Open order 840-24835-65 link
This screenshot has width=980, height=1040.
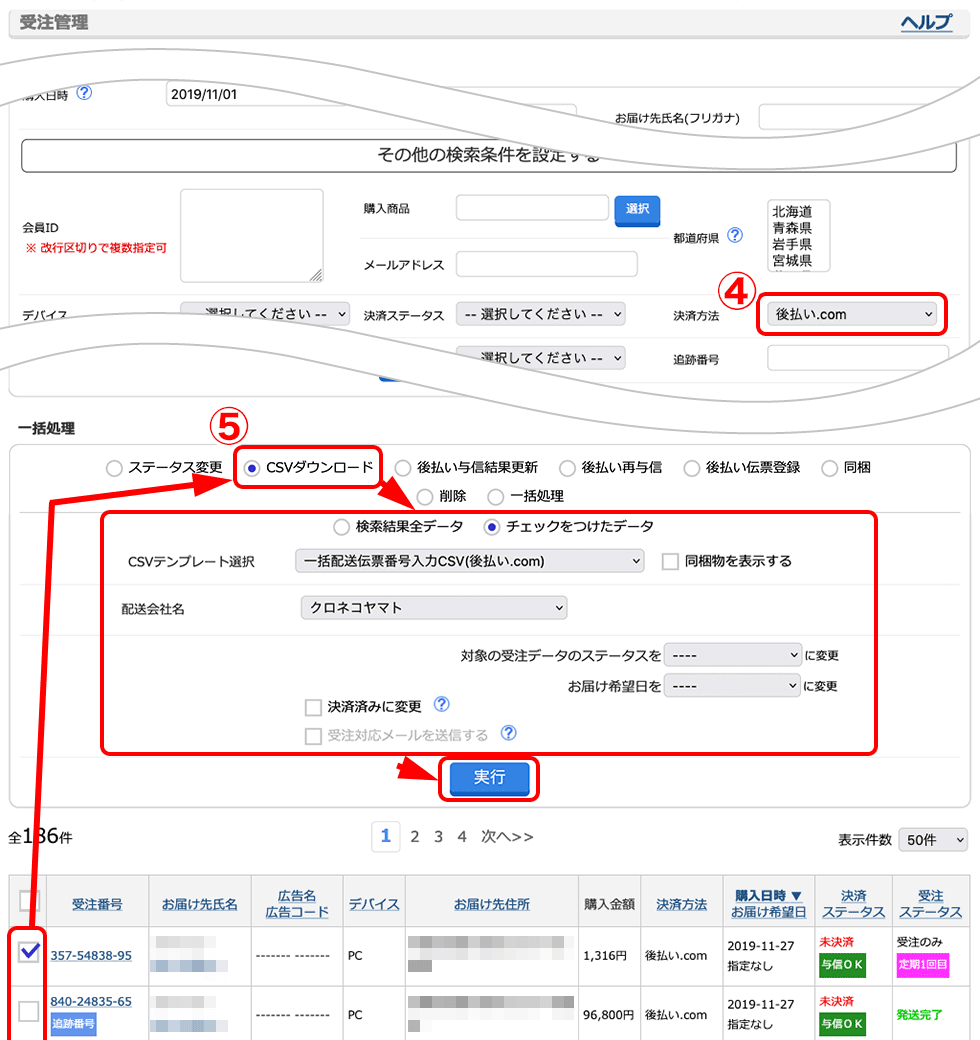coord(91,1002)
